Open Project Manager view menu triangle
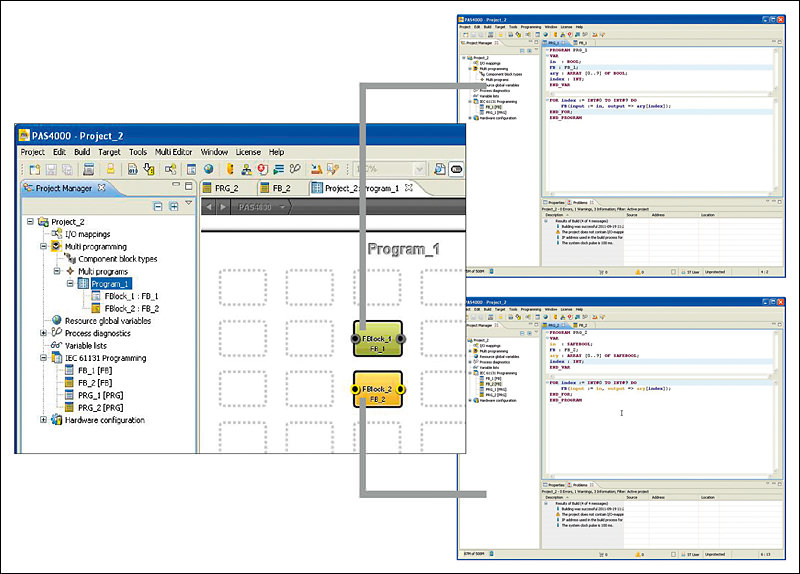 (189, 203)
